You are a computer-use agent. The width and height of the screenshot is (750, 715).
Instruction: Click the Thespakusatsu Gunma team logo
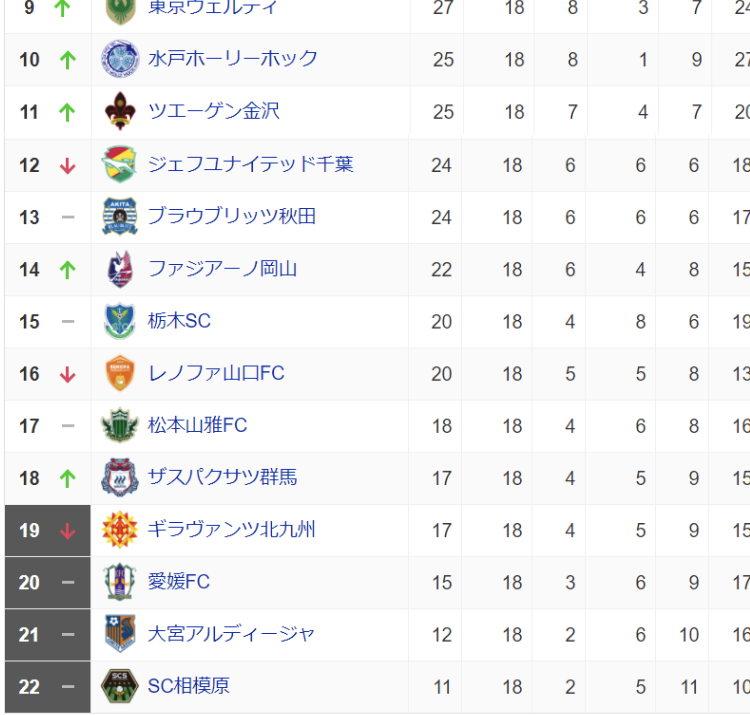click(119, 477)
